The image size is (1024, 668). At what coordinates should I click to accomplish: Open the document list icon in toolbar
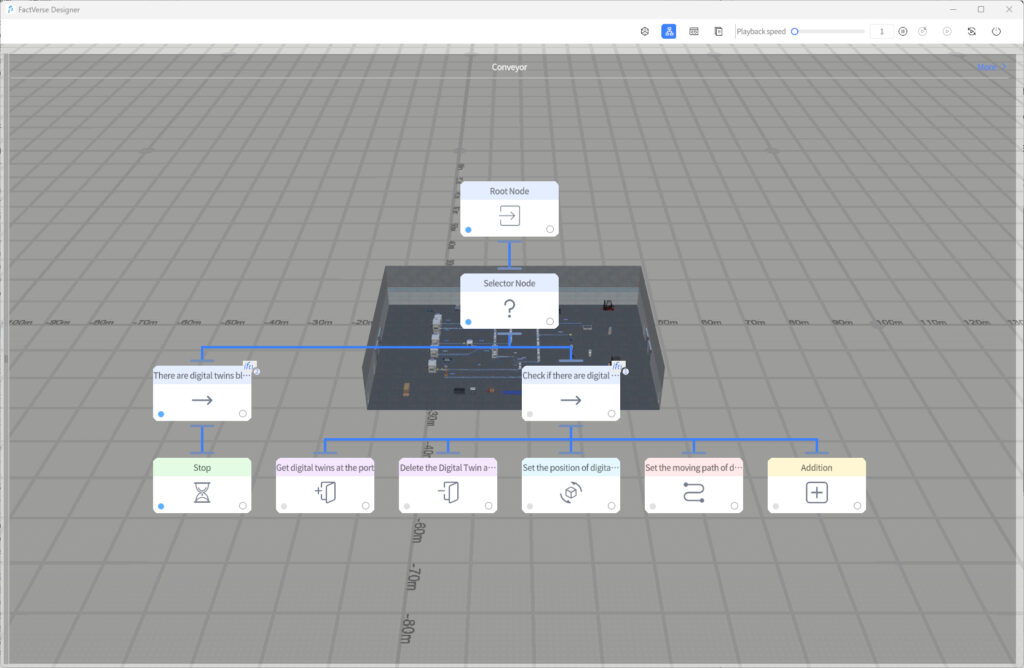tap(718, 31)
